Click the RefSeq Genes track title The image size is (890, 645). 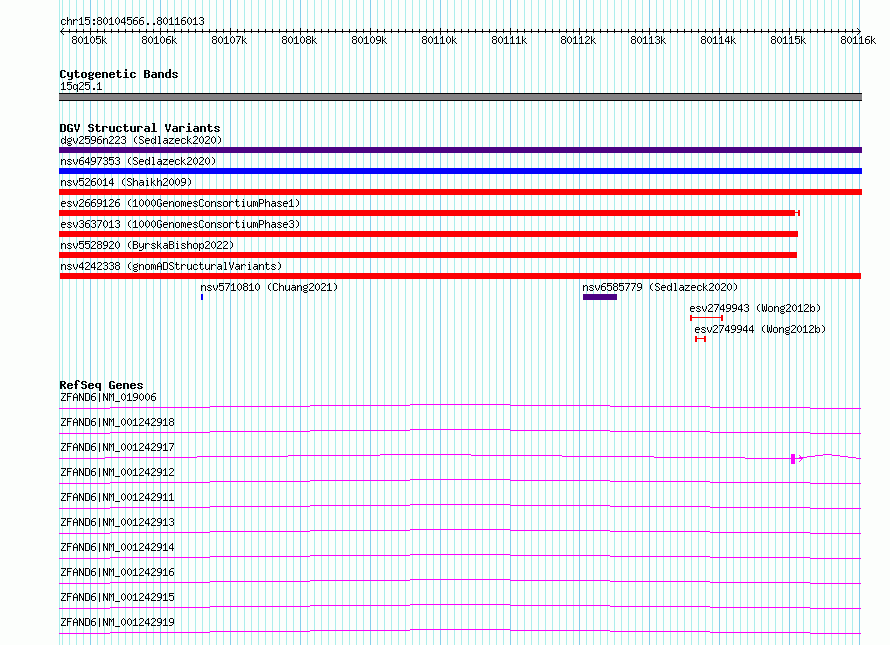coord(101,385)
